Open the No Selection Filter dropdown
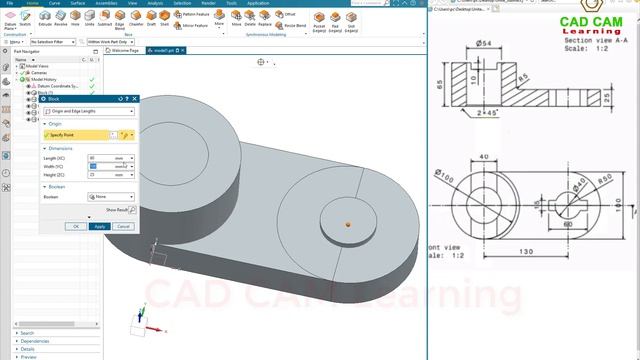 pyautogui.click(x=53, y=42)
